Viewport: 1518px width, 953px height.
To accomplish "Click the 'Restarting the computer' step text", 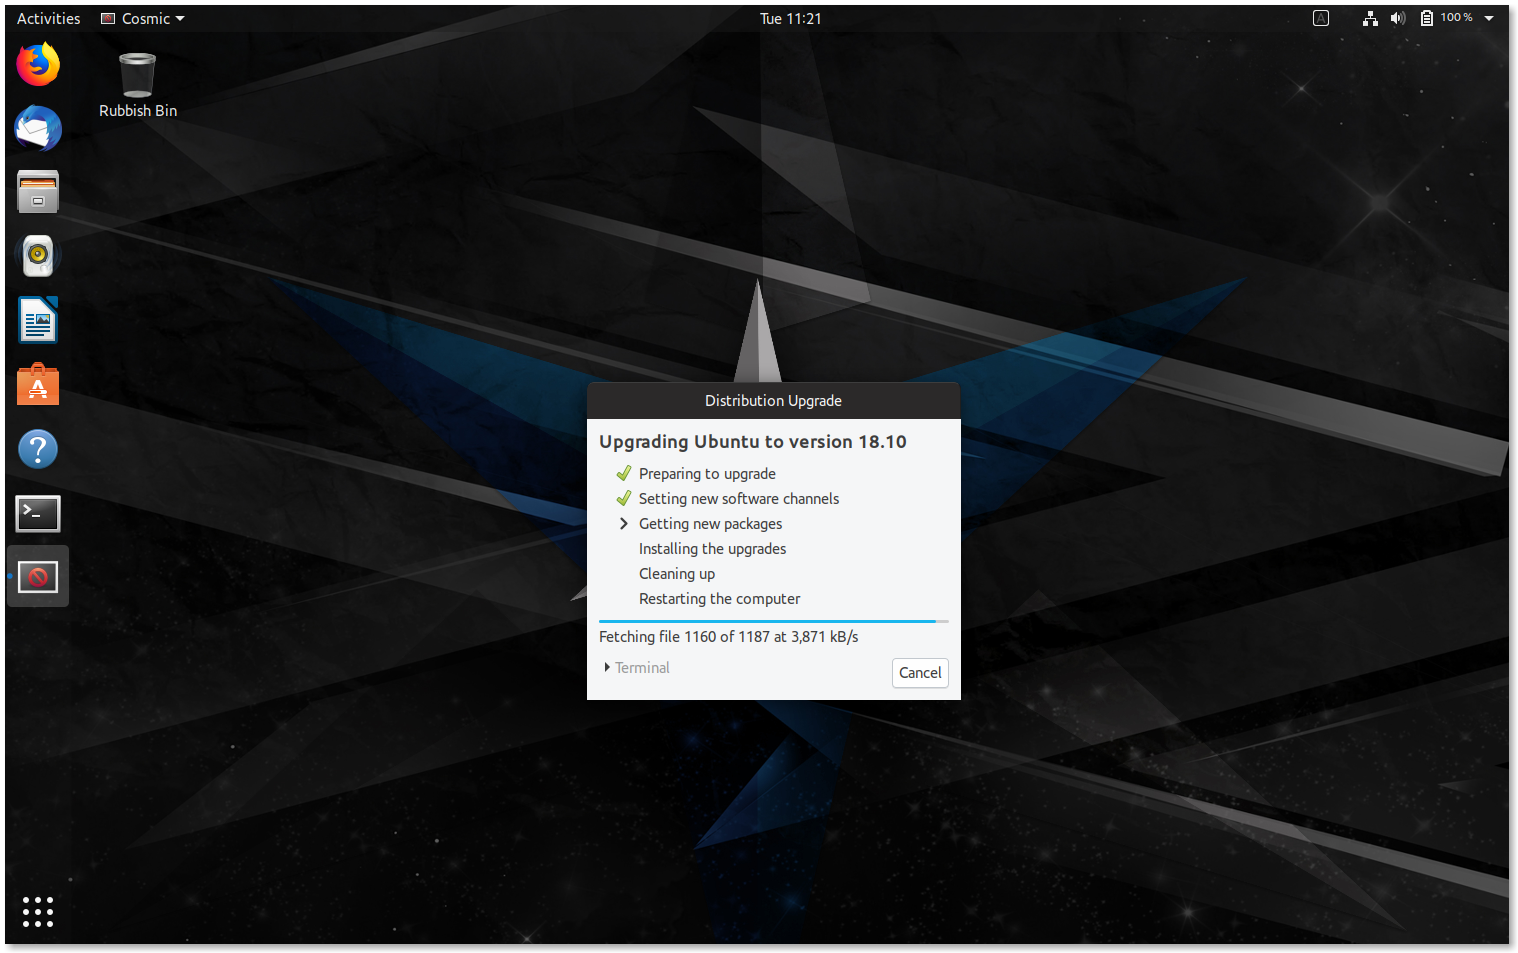I will coord(719,598).
